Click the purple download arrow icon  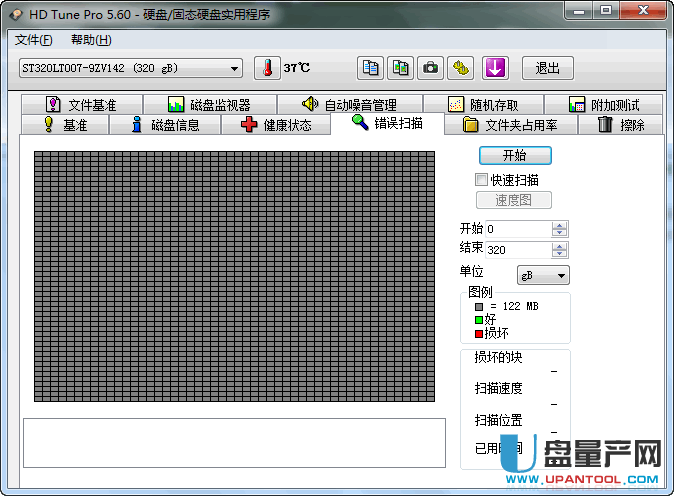click(x=496, y=68)
